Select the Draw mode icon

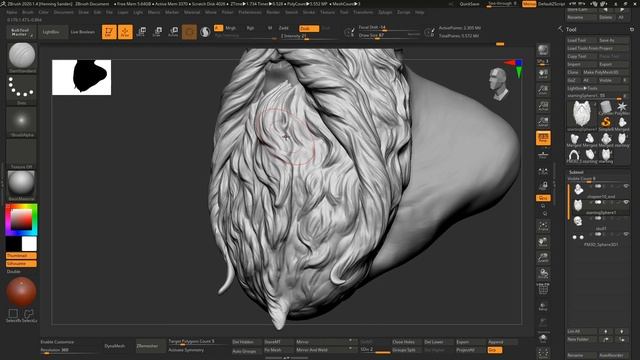[125, 32]
